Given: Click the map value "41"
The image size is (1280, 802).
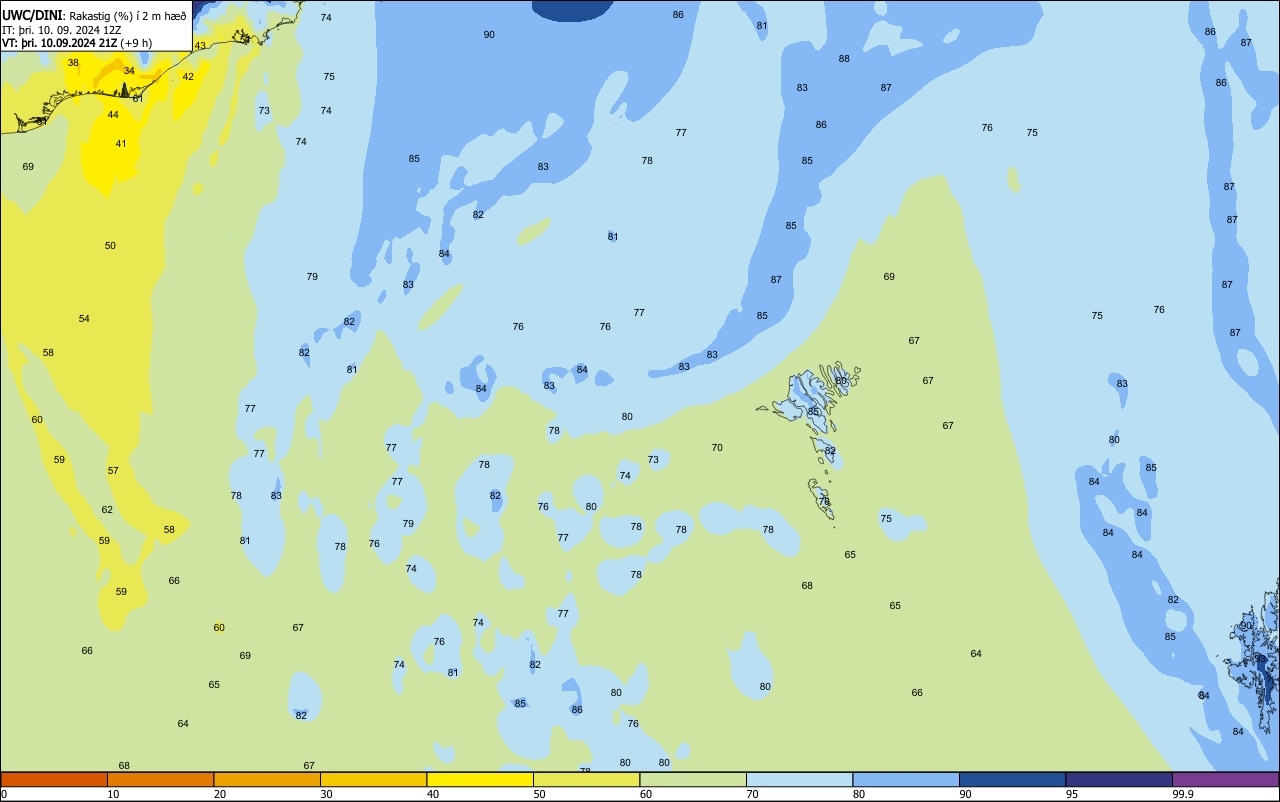Looking at the screenshot, I should (121, 144).
